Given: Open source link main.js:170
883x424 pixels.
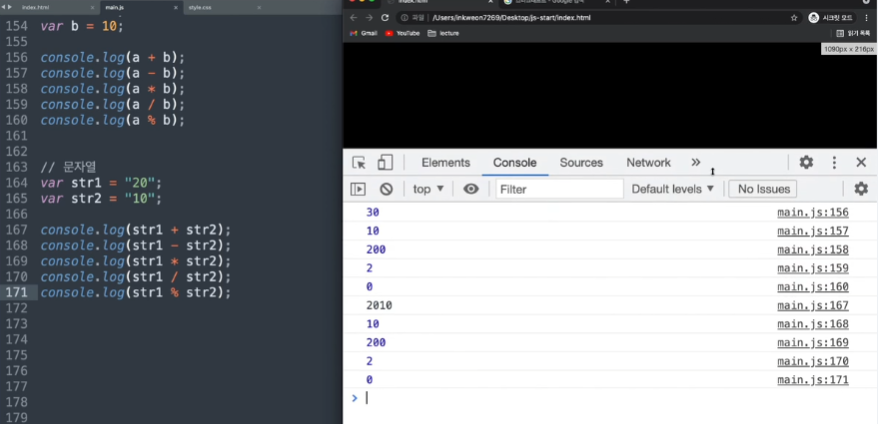Looking at the screenshot, I should tap(813, 361).
